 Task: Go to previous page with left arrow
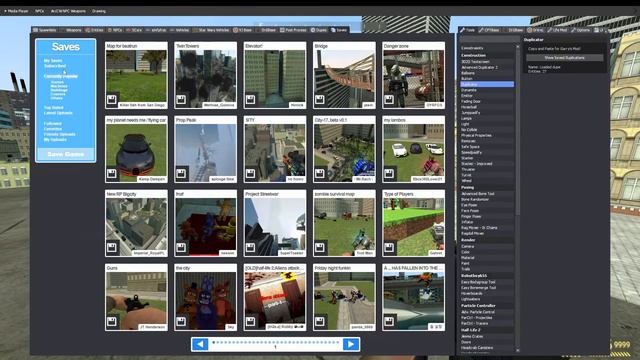(200, 344)
